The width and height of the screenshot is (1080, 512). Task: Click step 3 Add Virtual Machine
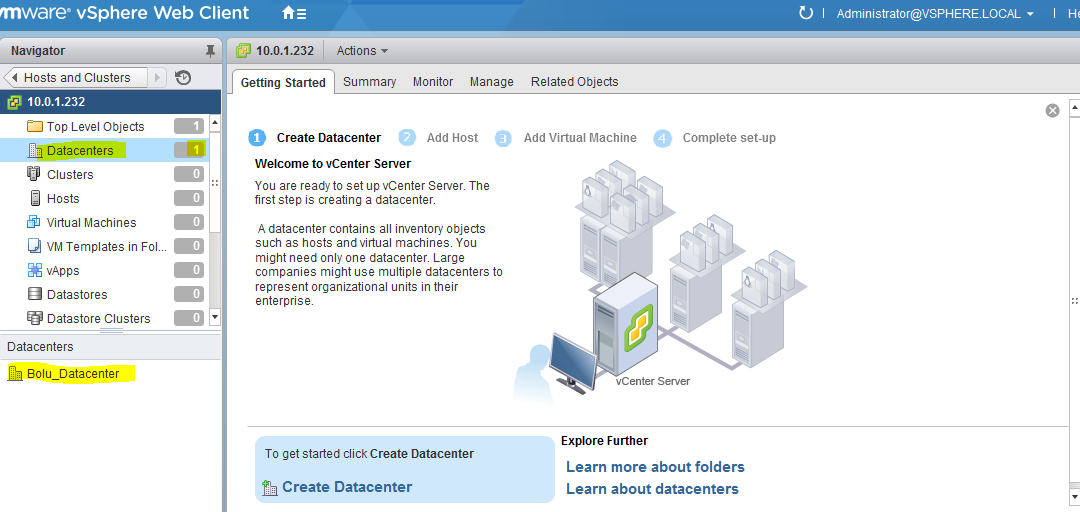tap(565, 138)
